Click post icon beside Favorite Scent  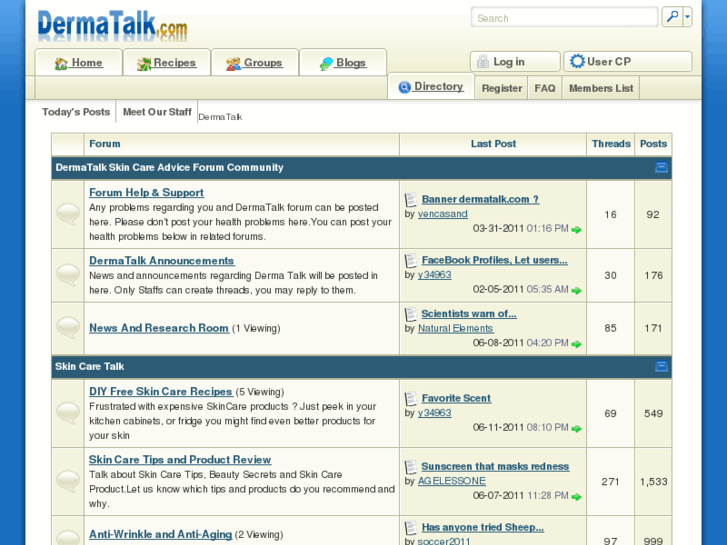tap(411, 399)
